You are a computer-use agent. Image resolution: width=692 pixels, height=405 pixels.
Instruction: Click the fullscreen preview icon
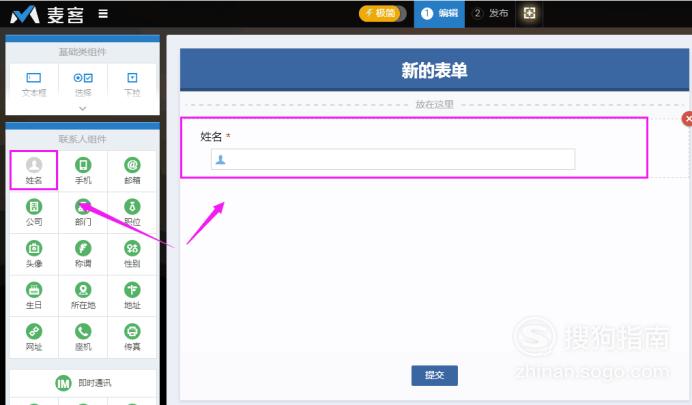click(529, 13)
